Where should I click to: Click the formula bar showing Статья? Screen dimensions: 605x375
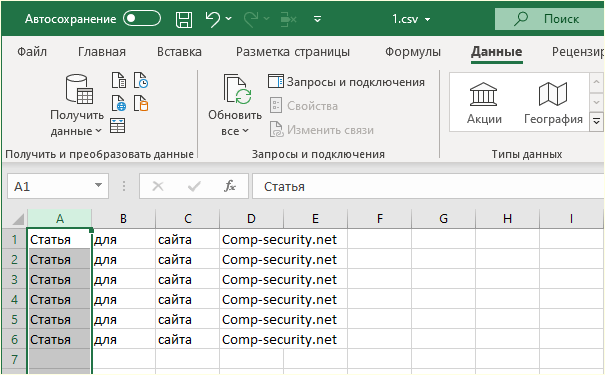click(428, 186)
